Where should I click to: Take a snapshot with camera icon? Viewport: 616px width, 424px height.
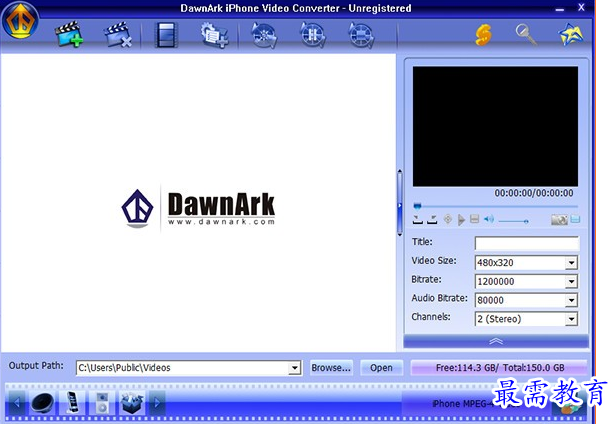click(559, 220)
